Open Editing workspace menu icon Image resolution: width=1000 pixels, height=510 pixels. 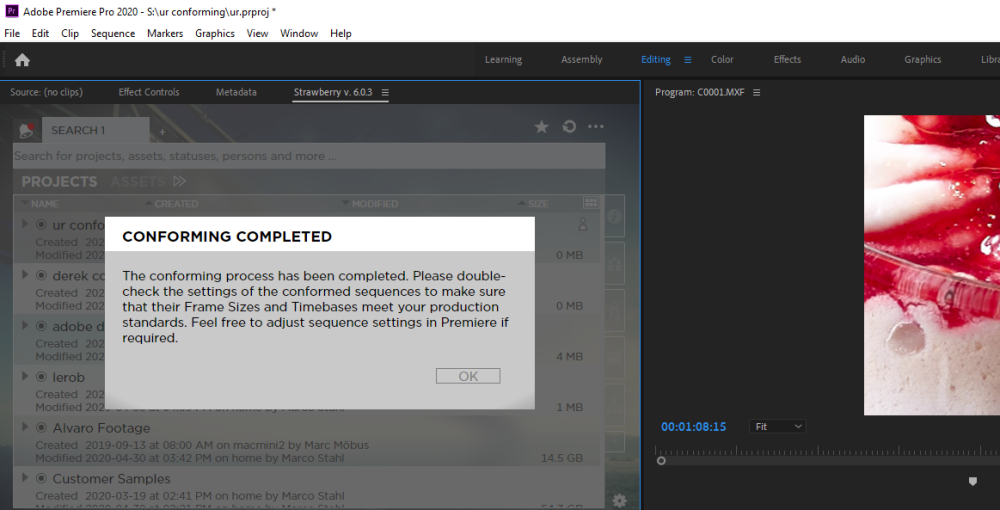pos(687,60)
